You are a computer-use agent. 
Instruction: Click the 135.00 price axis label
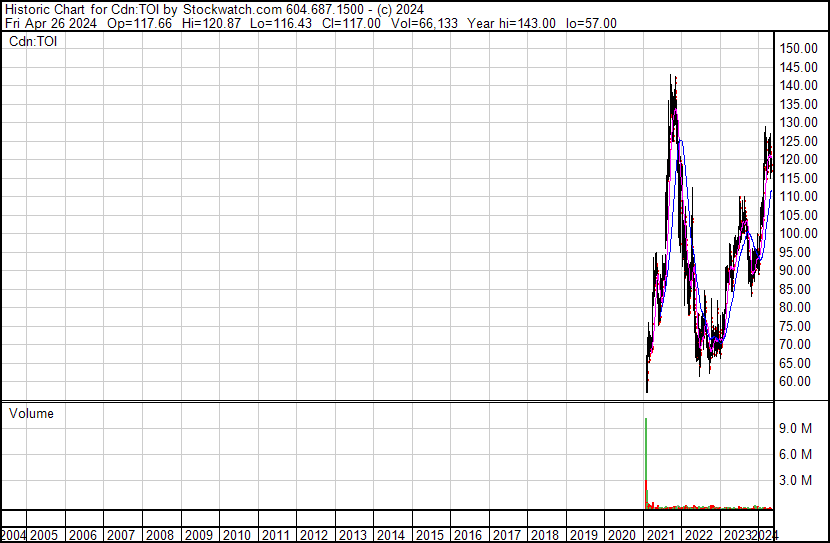[x=798, y=104]
